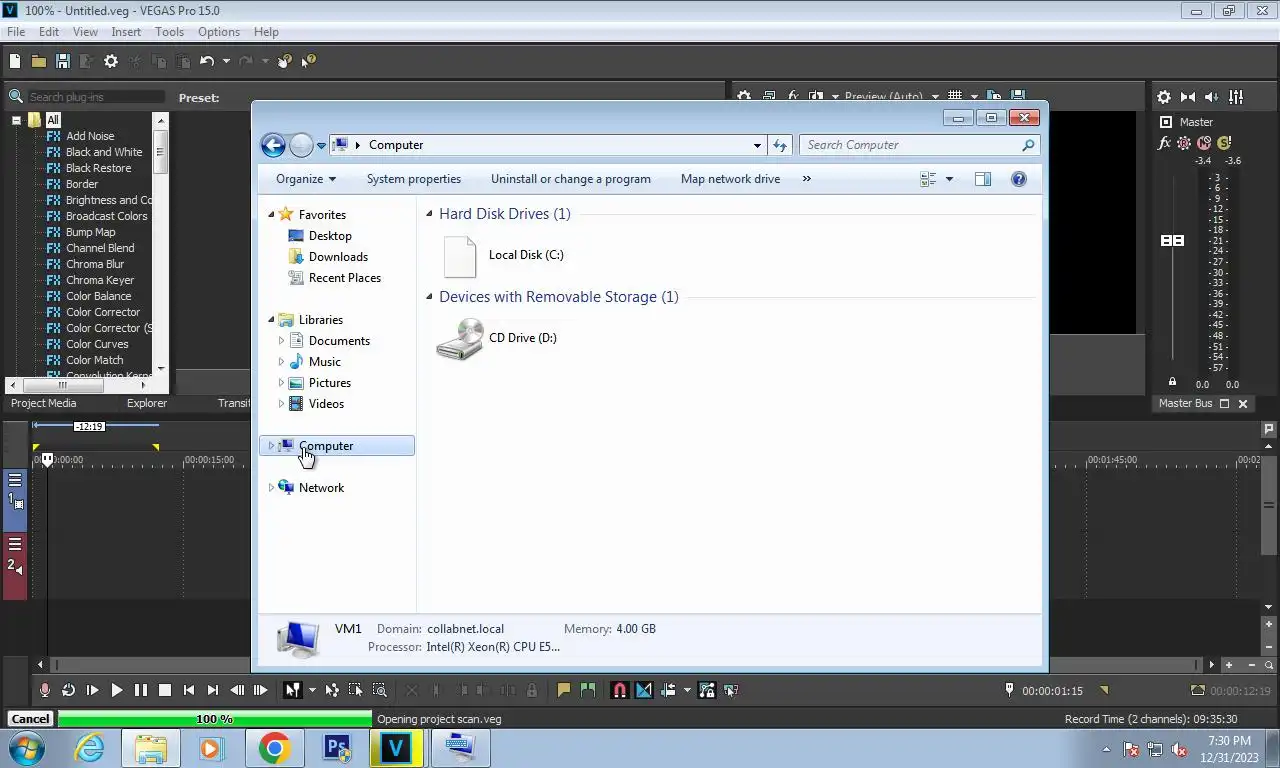Select the Envelope Edit tool icon

332,690
